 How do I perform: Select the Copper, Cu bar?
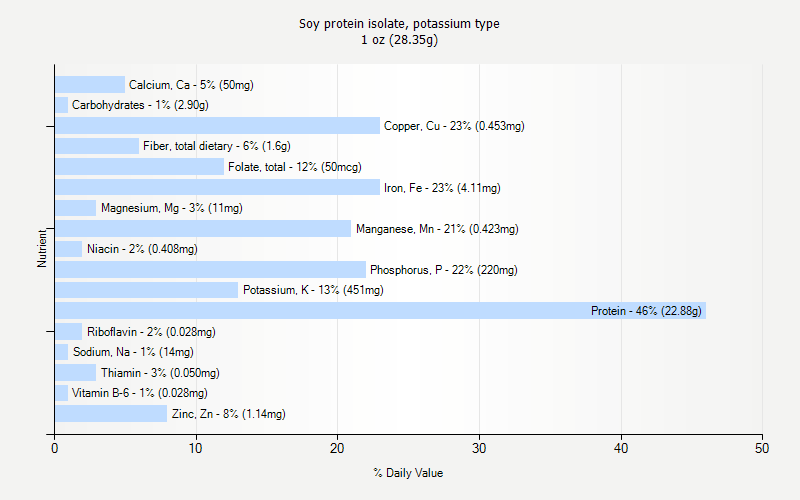(217, 126)
